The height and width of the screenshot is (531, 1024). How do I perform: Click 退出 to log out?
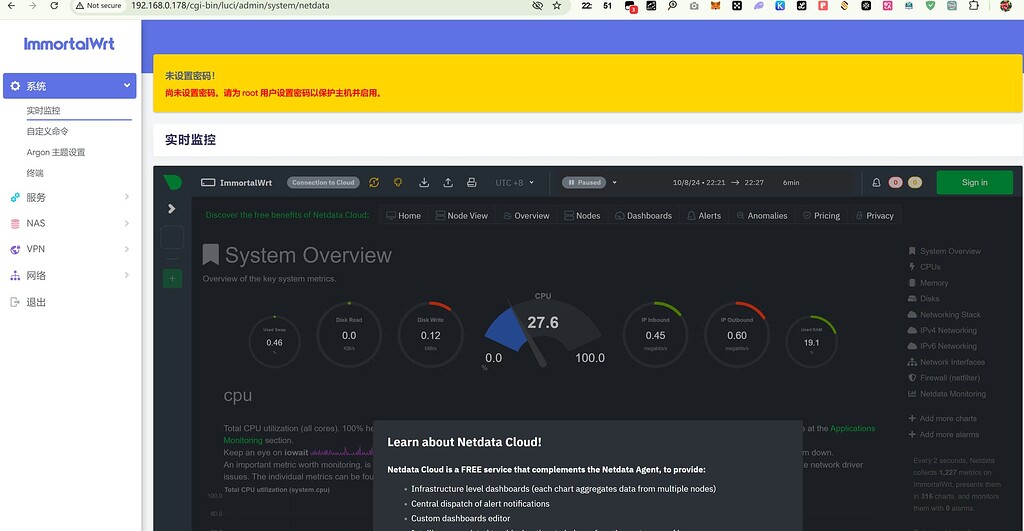(x=36, y=302)
